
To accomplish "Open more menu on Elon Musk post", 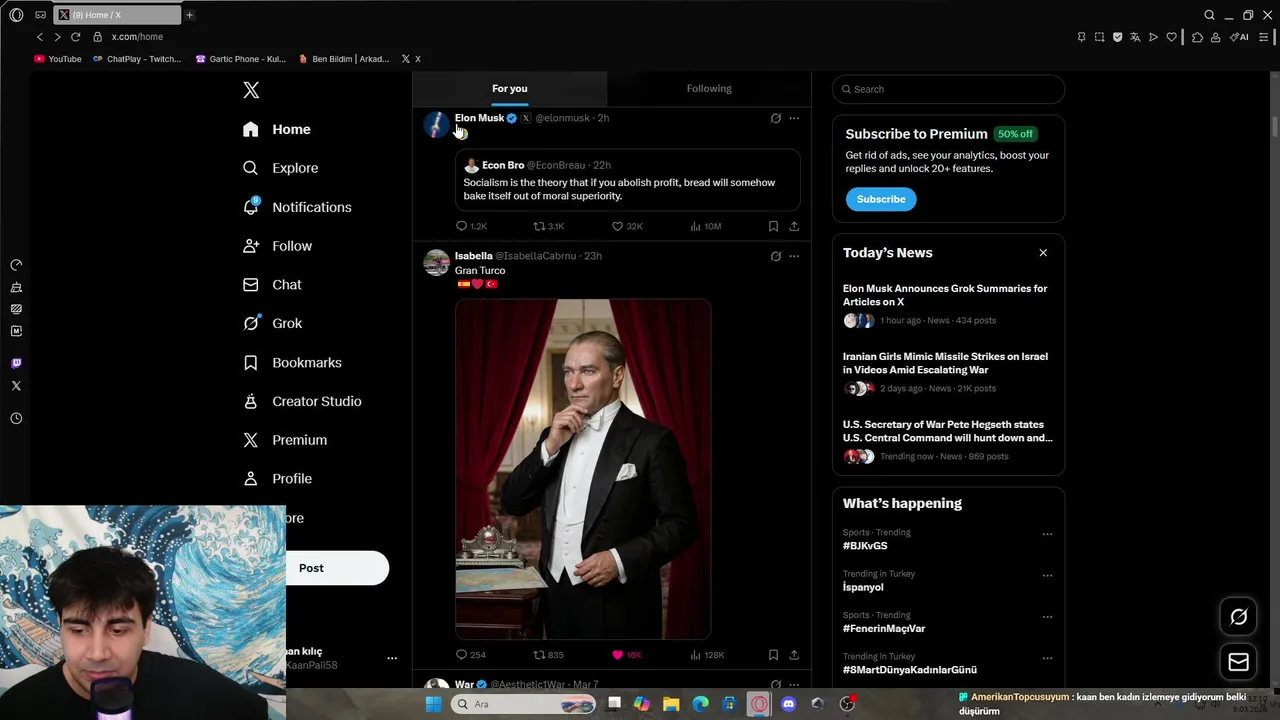I will click(x=794, y=118).
